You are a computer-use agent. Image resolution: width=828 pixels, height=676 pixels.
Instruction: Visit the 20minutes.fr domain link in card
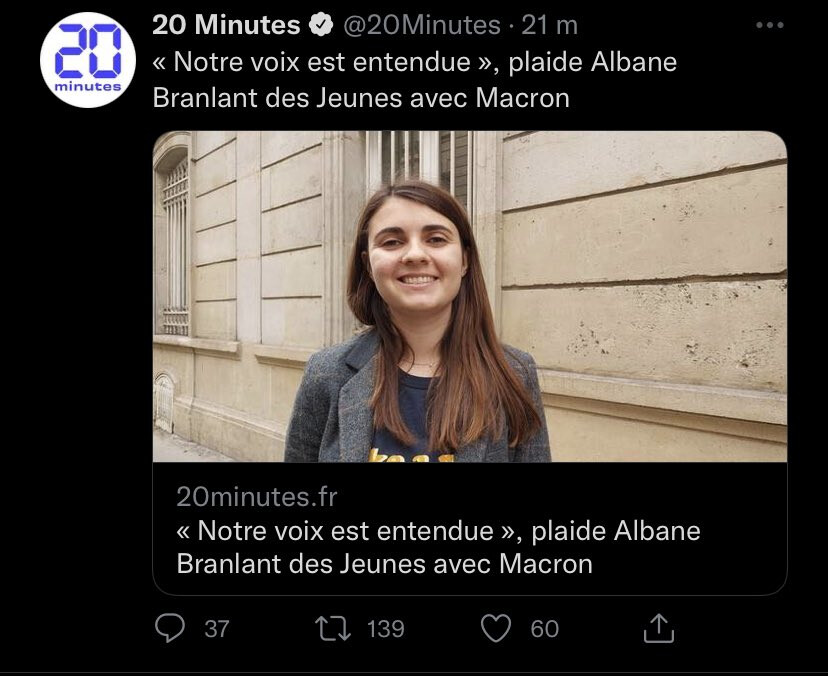(x=256, y=496)
